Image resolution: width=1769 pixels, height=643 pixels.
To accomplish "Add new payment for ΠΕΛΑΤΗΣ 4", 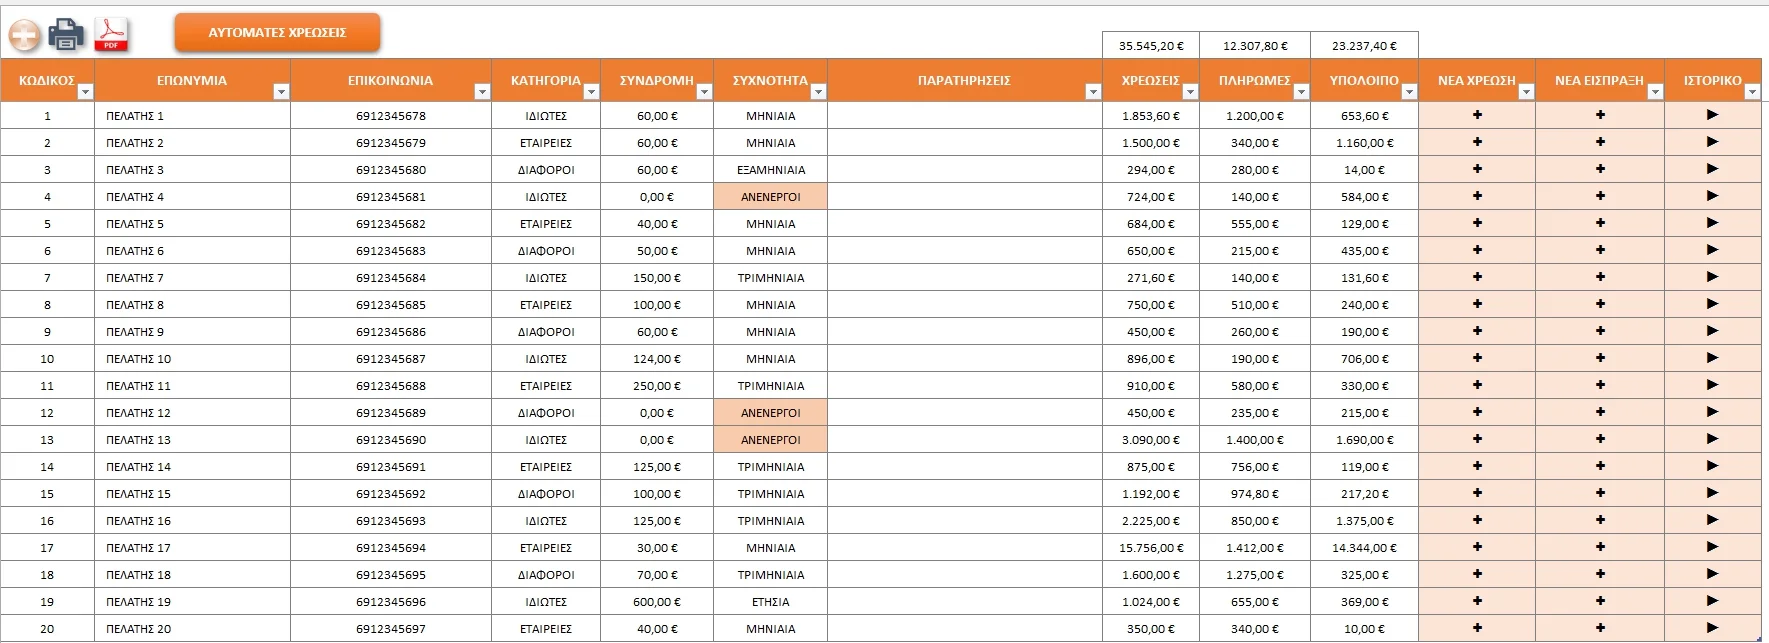I will 1600,196.
